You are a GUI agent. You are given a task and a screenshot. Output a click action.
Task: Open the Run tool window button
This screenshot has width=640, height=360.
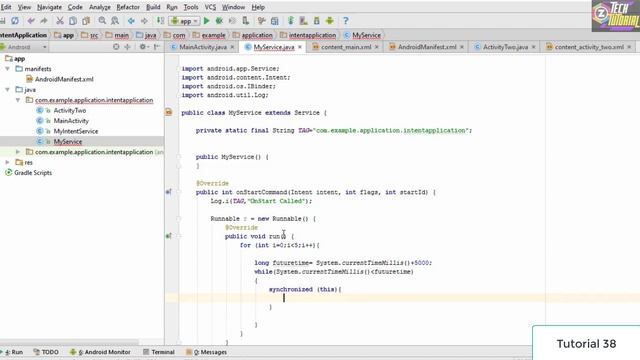point(12,352)
